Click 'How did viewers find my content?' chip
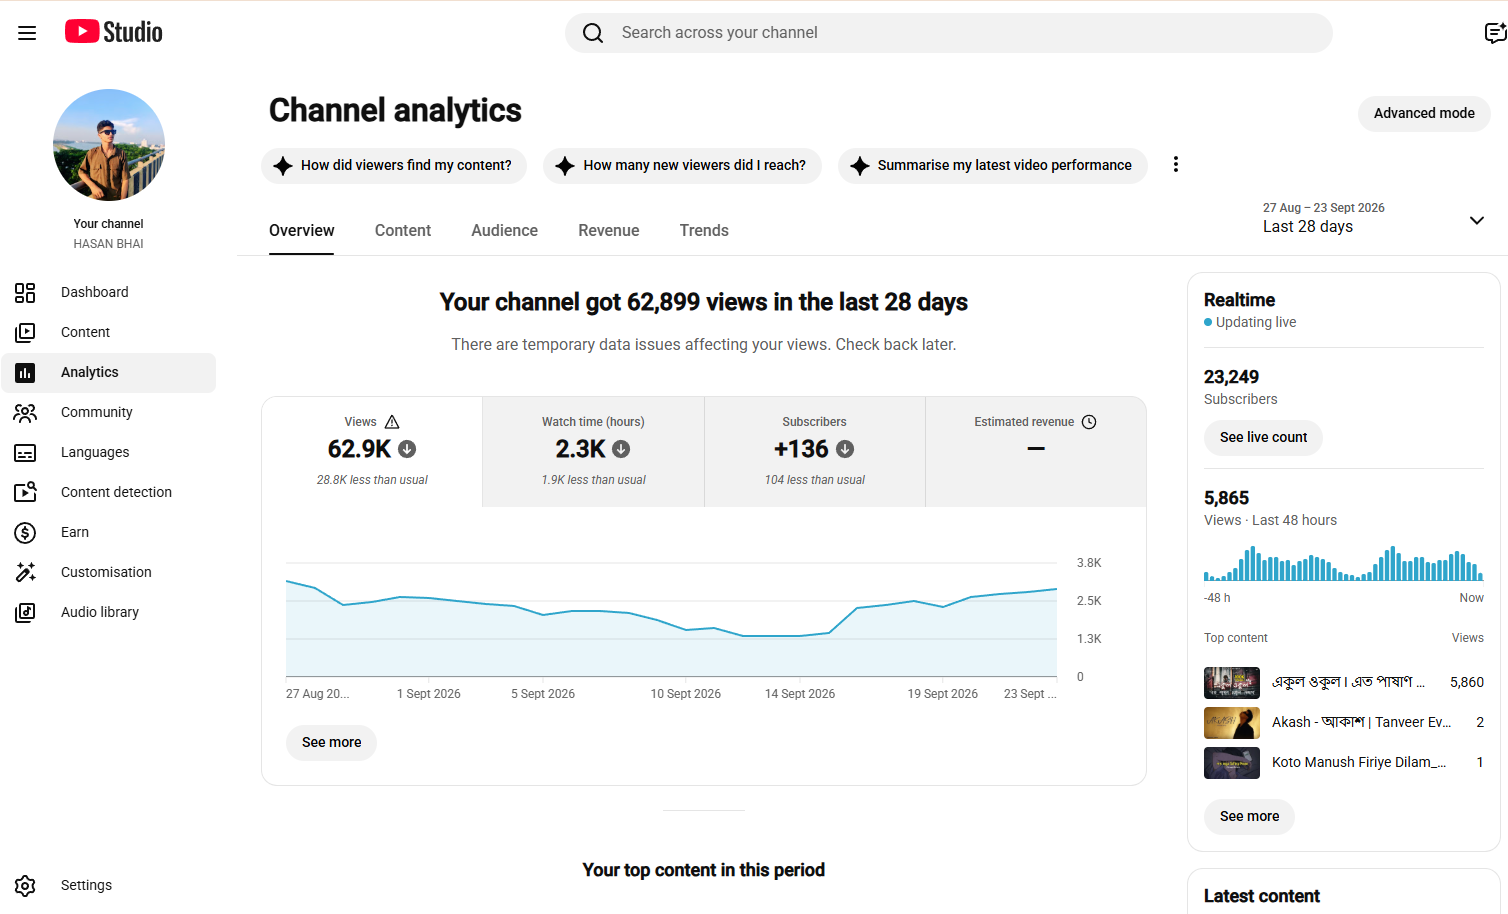 [x=394, y=165]
